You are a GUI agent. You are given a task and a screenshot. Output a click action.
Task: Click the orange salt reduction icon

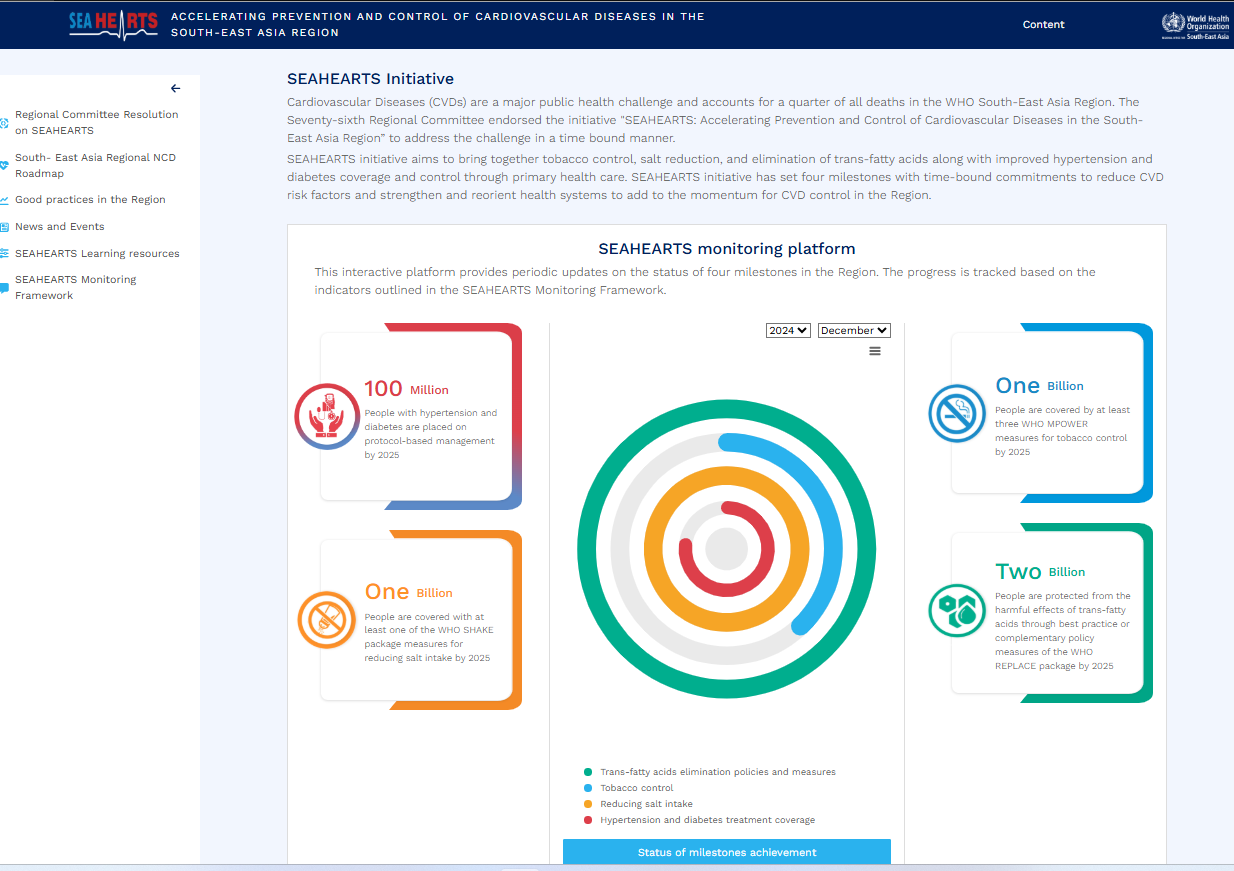[x=327, y=620]
